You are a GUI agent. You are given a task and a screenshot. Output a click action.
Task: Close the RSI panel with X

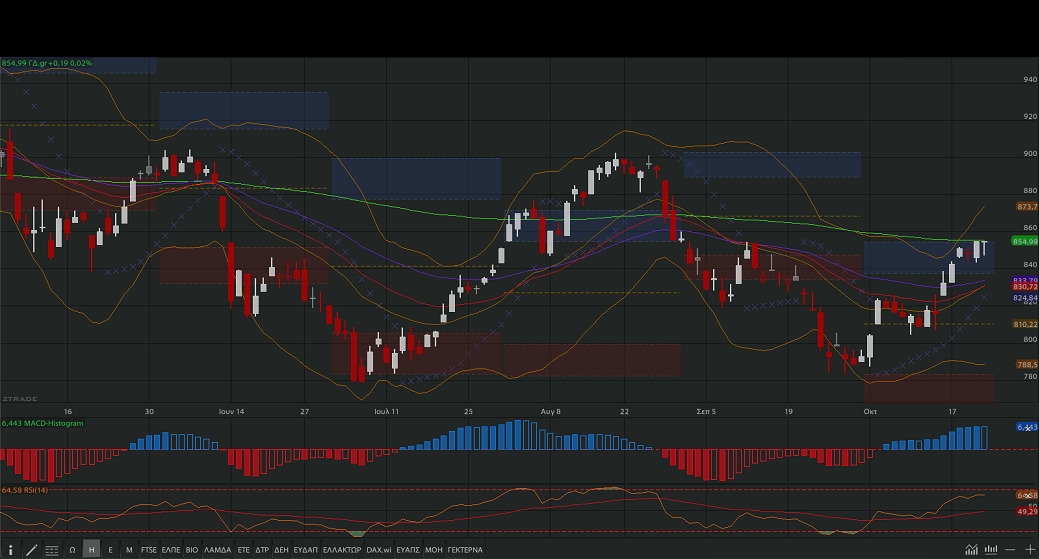(1028, 495)
